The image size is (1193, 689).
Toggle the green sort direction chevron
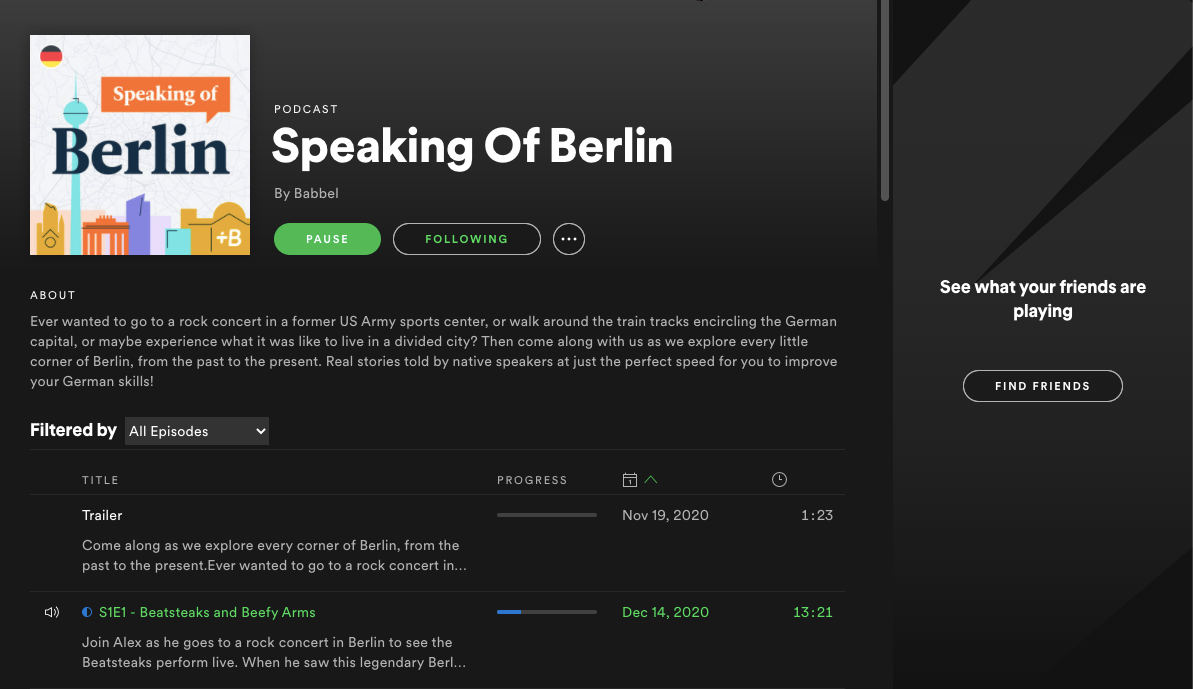pyautogui.click(x=652, y=479)
